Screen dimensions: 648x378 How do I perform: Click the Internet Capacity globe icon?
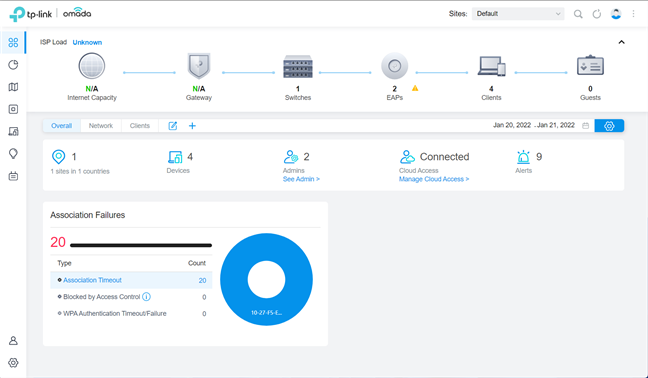pos(92,66)
